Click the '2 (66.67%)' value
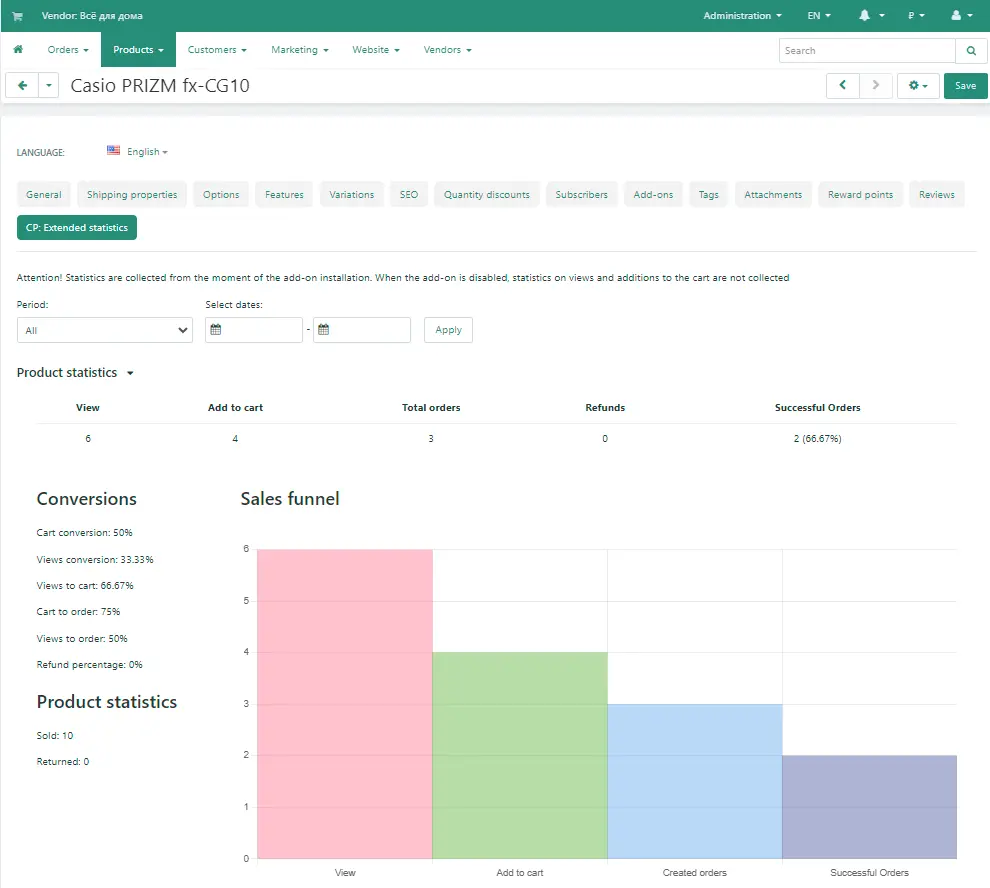The width and height of the screenshot is (990, 888). coord(818,438)
